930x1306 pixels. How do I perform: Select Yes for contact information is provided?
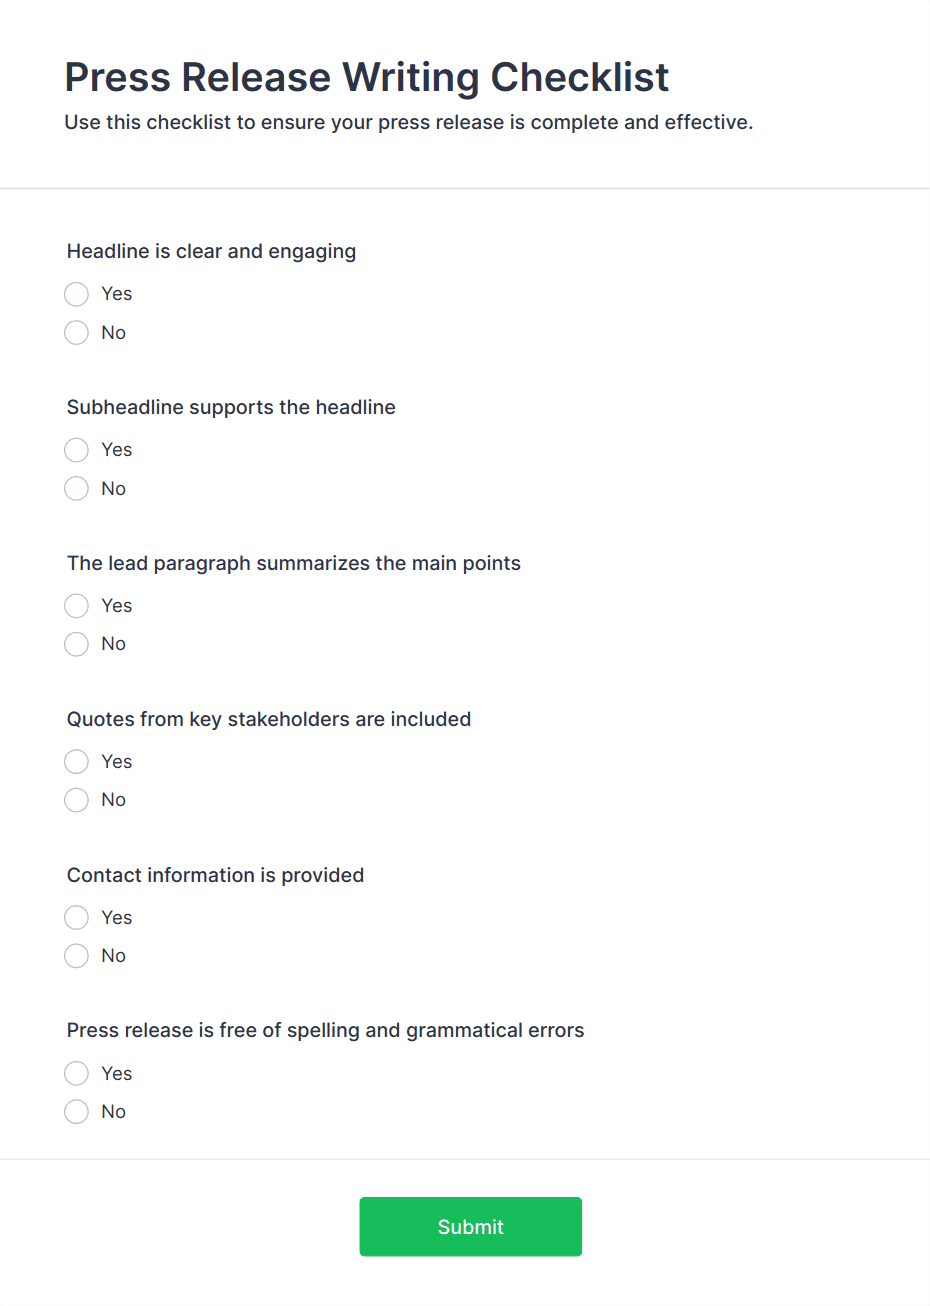77,918
